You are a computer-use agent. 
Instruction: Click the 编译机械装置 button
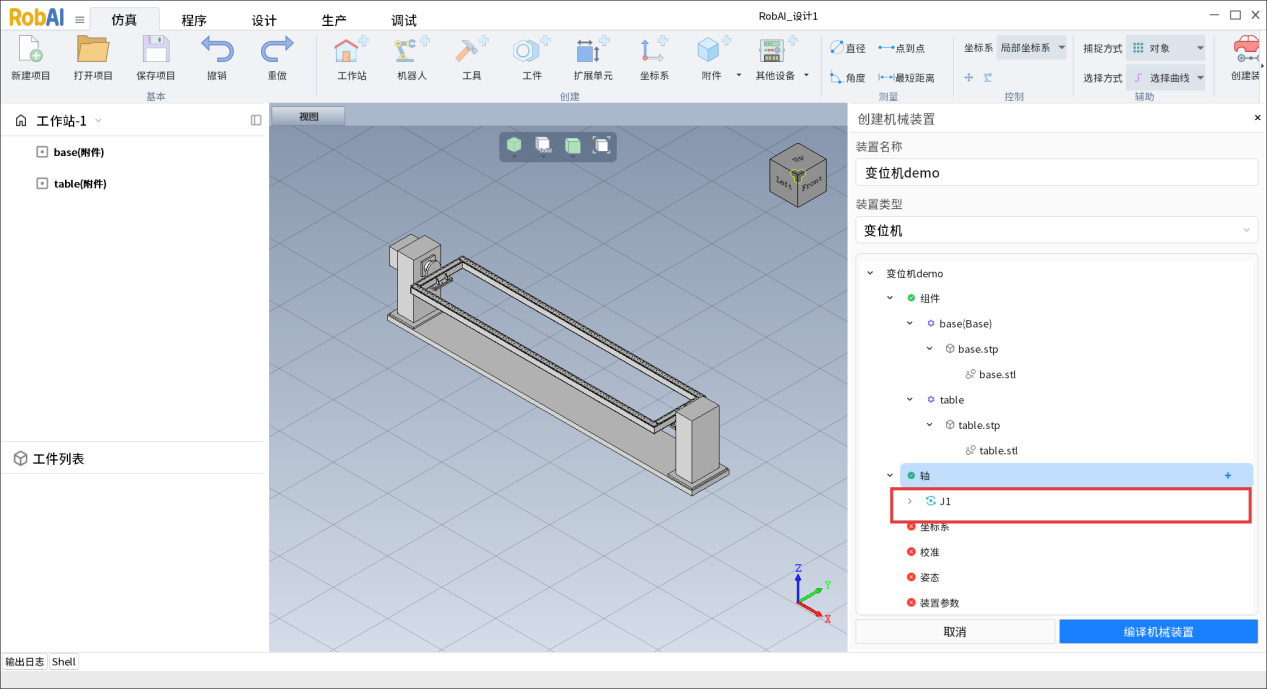pyautogui.click(x=1158, y=632)
